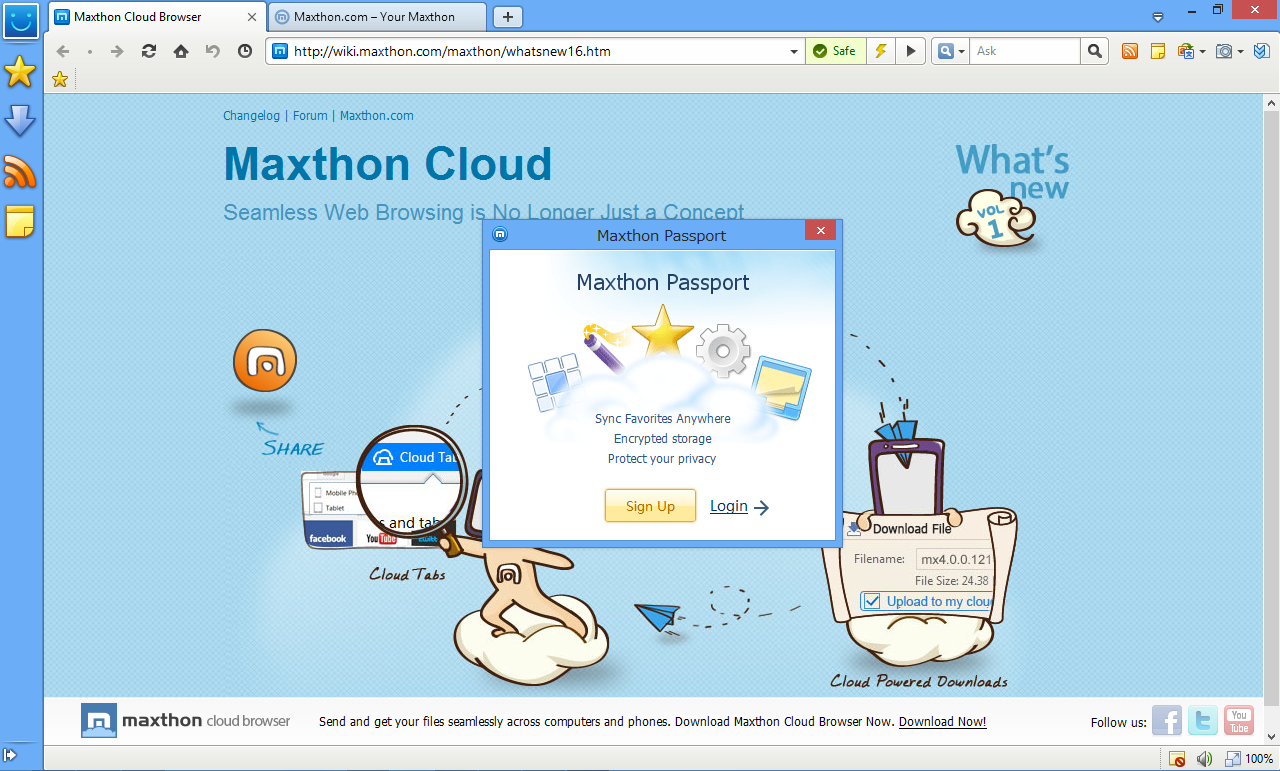This screenshot has height=771, width=1280.
Task: Open the Twitter follow icon
Action: tap(1203, 721)
